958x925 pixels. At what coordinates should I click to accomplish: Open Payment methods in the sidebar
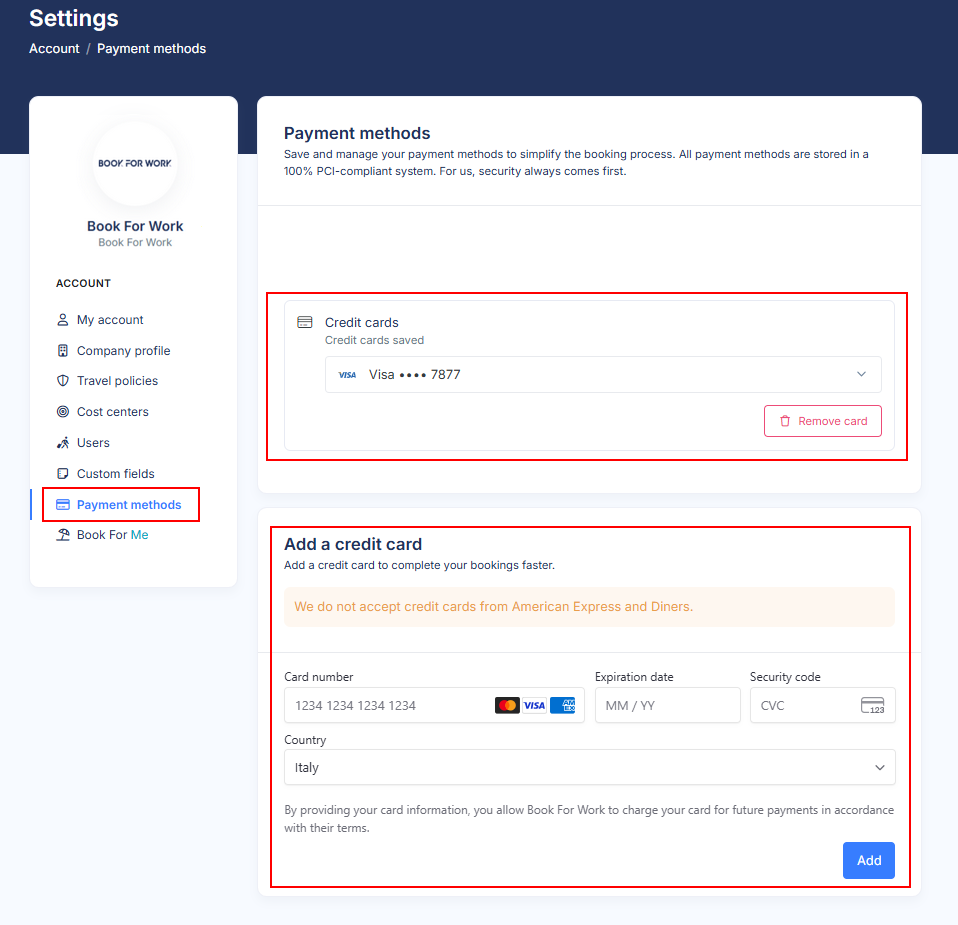(129, 505)
